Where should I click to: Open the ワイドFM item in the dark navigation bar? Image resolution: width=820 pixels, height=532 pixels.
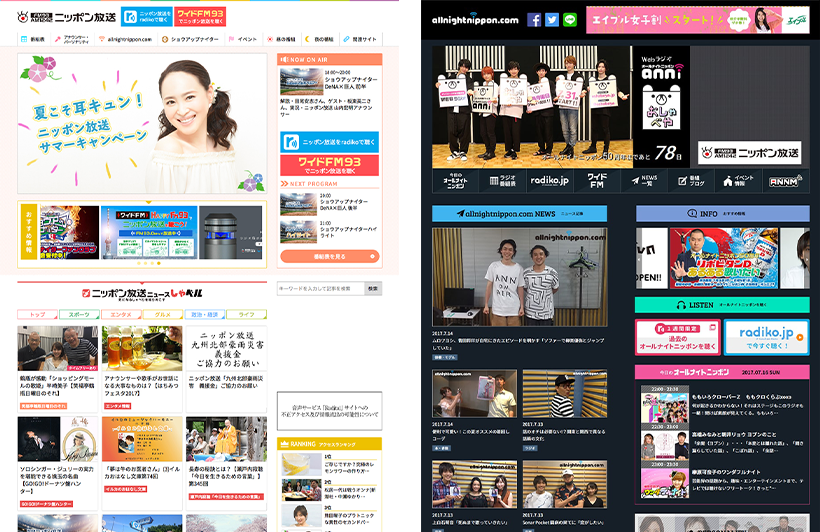tap(597, 181)
